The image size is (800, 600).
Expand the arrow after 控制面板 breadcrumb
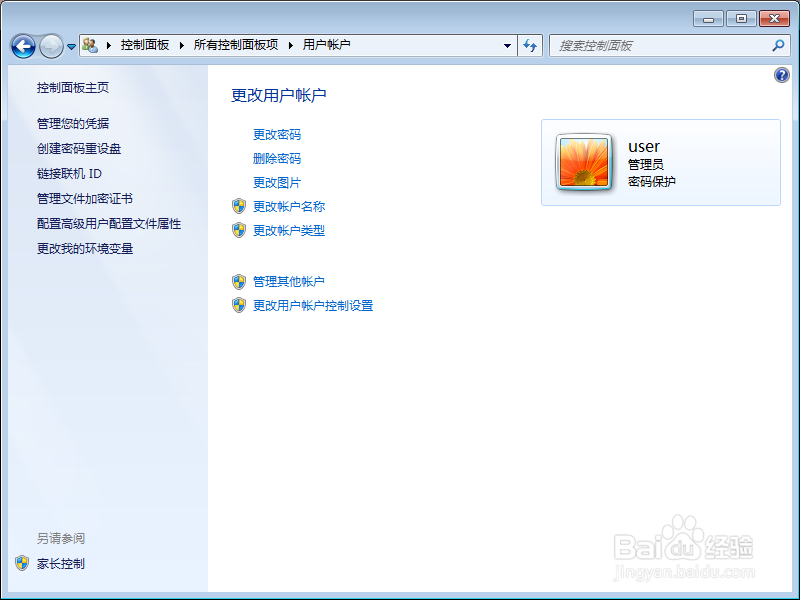click(x=181, y=45)
